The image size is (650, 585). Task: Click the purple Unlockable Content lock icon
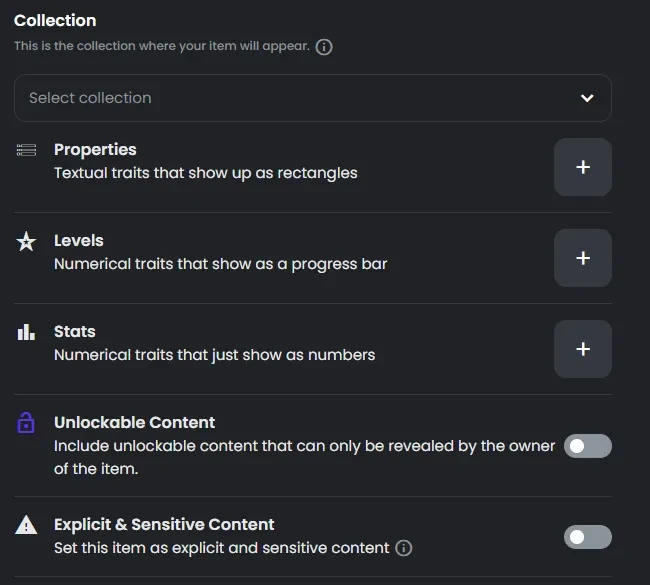coord(26,423)
